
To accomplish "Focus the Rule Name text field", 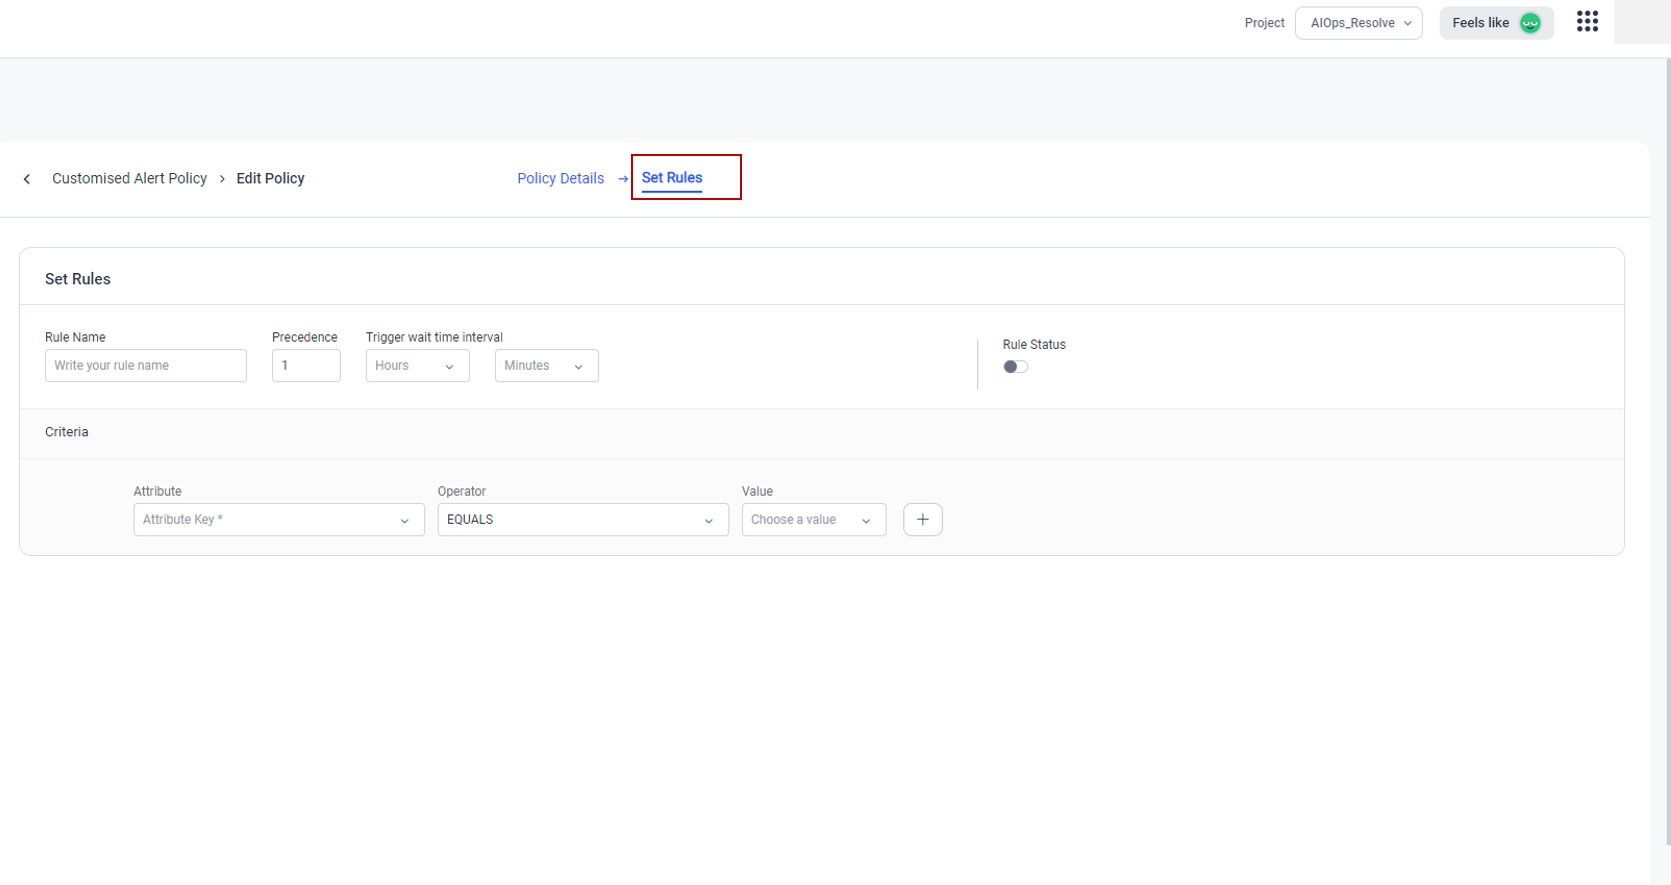I will (x=145, y=366).
